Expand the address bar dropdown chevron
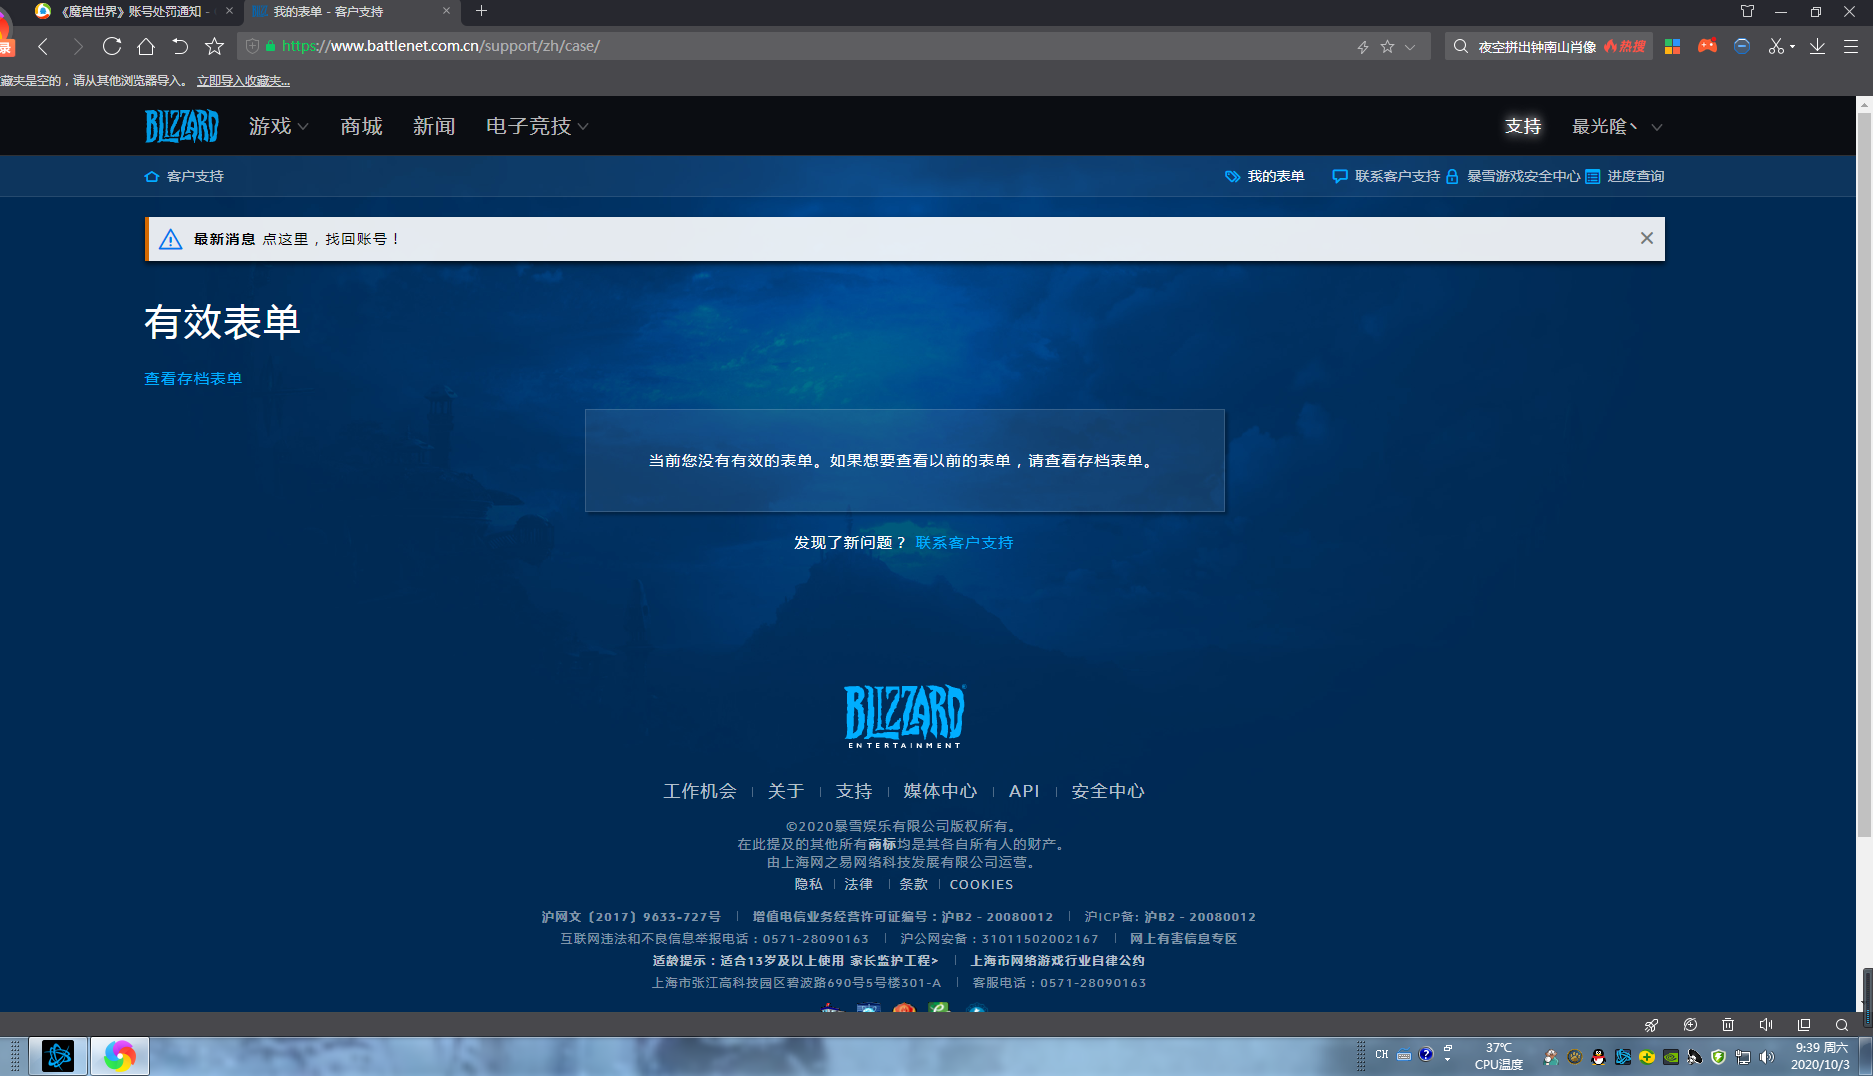Viewport: 1873px width, 1076px height. point(1410,47)
